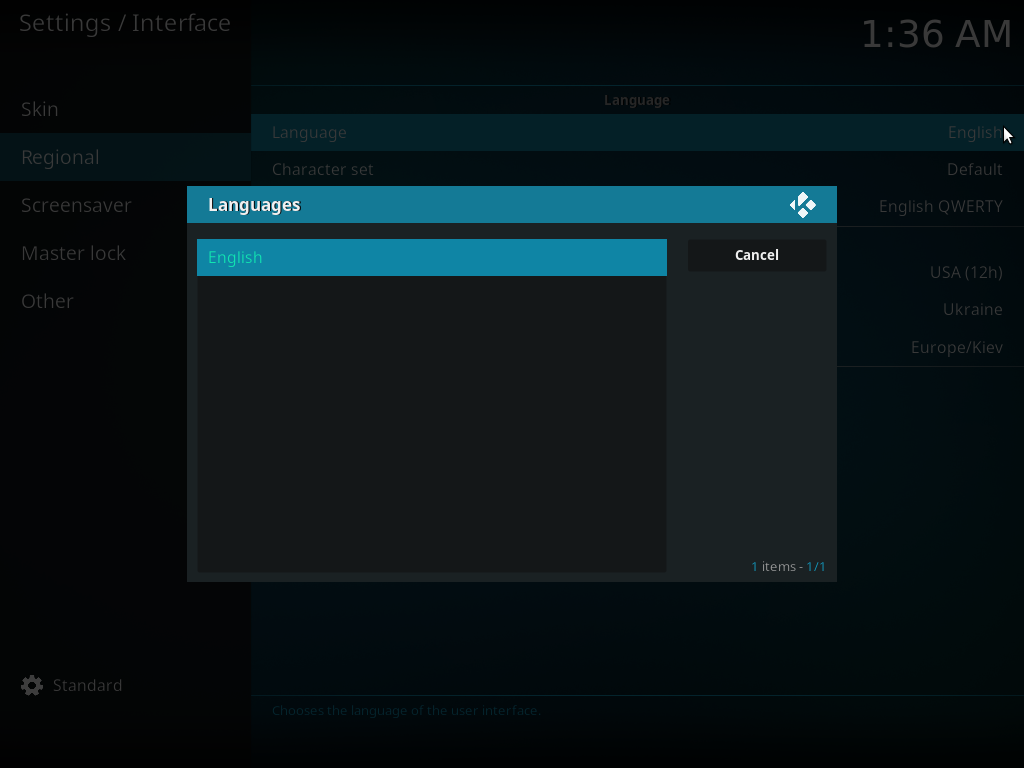Screen dimensions: 1024x768
Task: Change the Ukraine timezone country value
Action: click(x=972, y=309)
